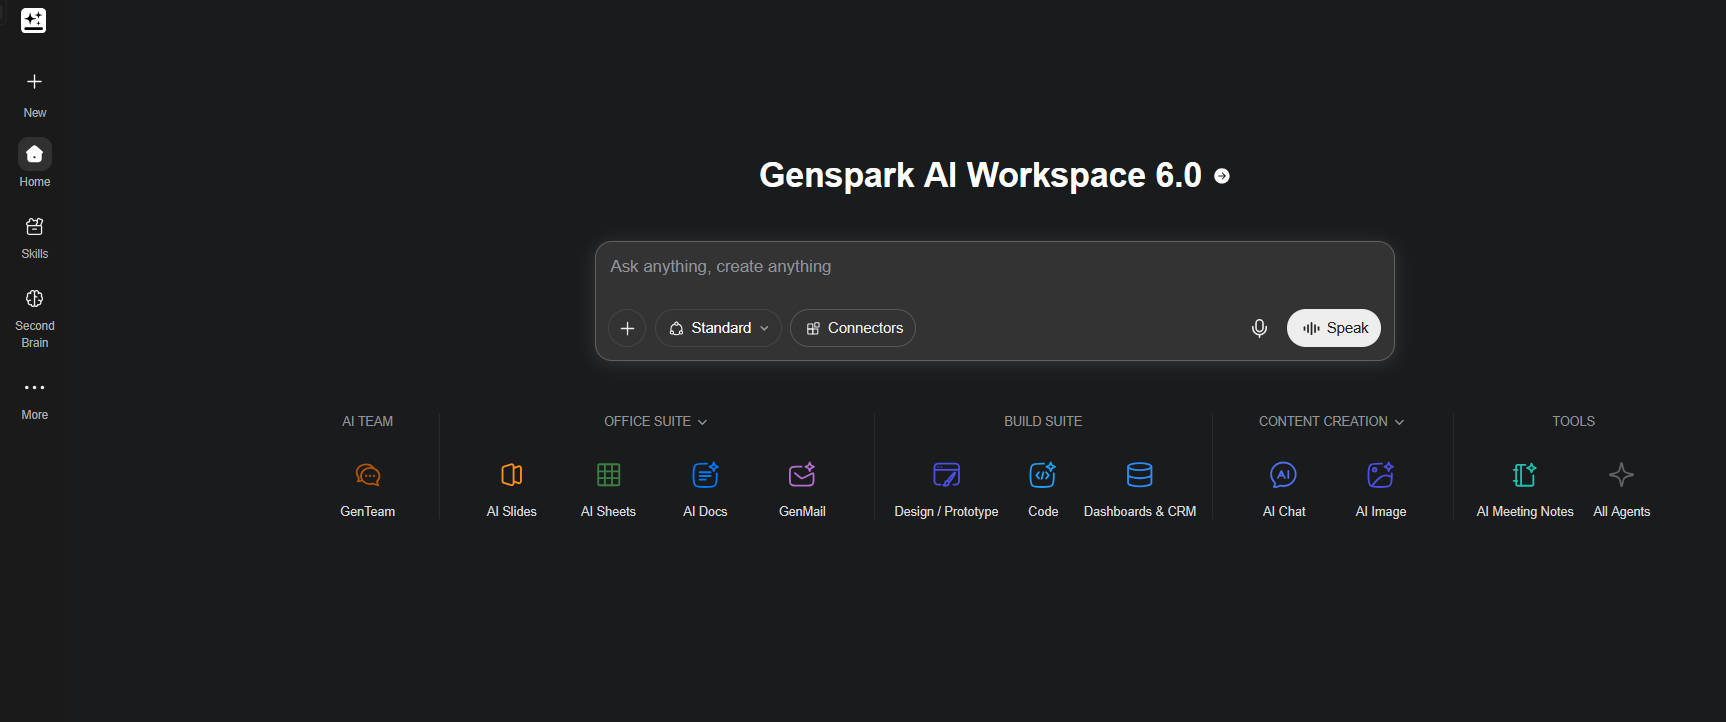View All Agents

(x=1622, y=490)
